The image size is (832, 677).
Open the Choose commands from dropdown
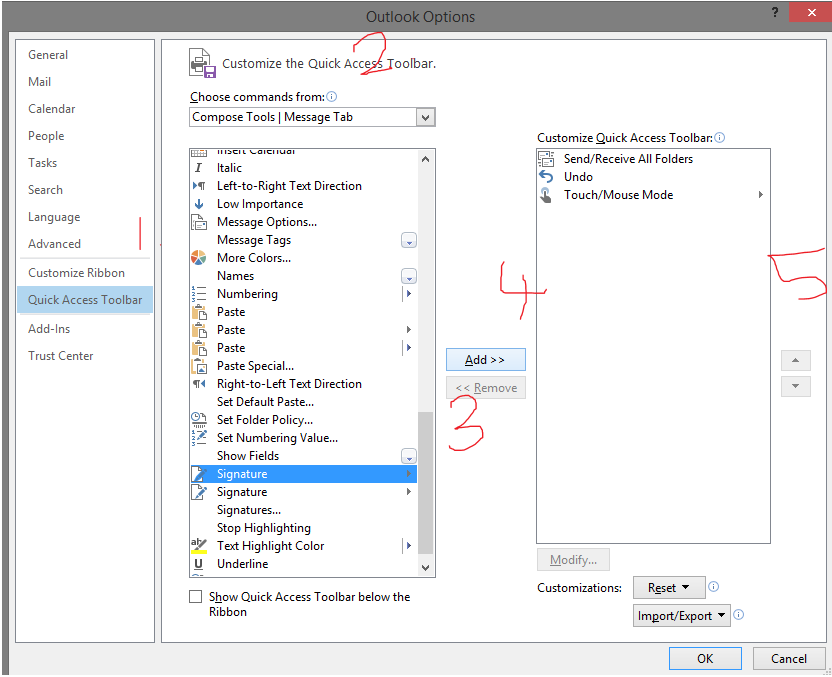pyautogui.click(x=426, y=117)
